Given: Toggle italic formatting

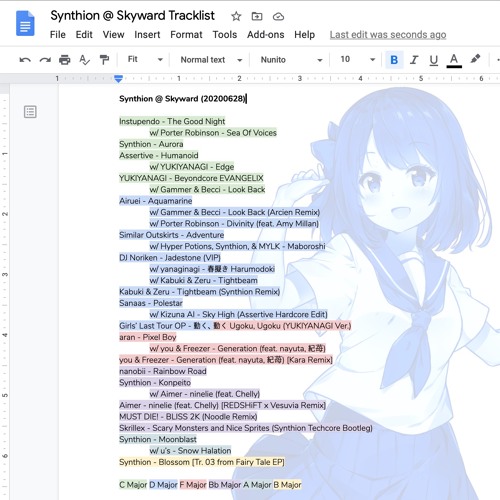Looking at the screenshot, I should (414, 60).
